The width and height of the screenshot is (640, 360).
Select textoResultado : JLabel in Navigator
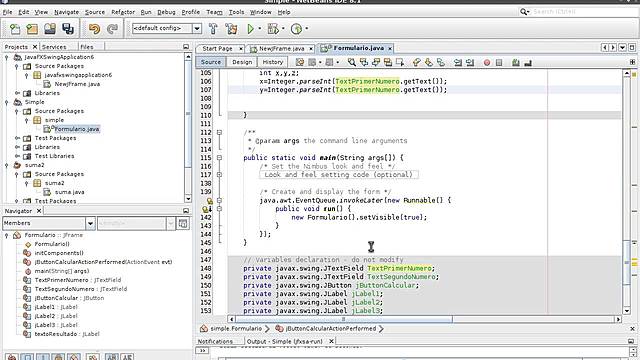(67, 334)
